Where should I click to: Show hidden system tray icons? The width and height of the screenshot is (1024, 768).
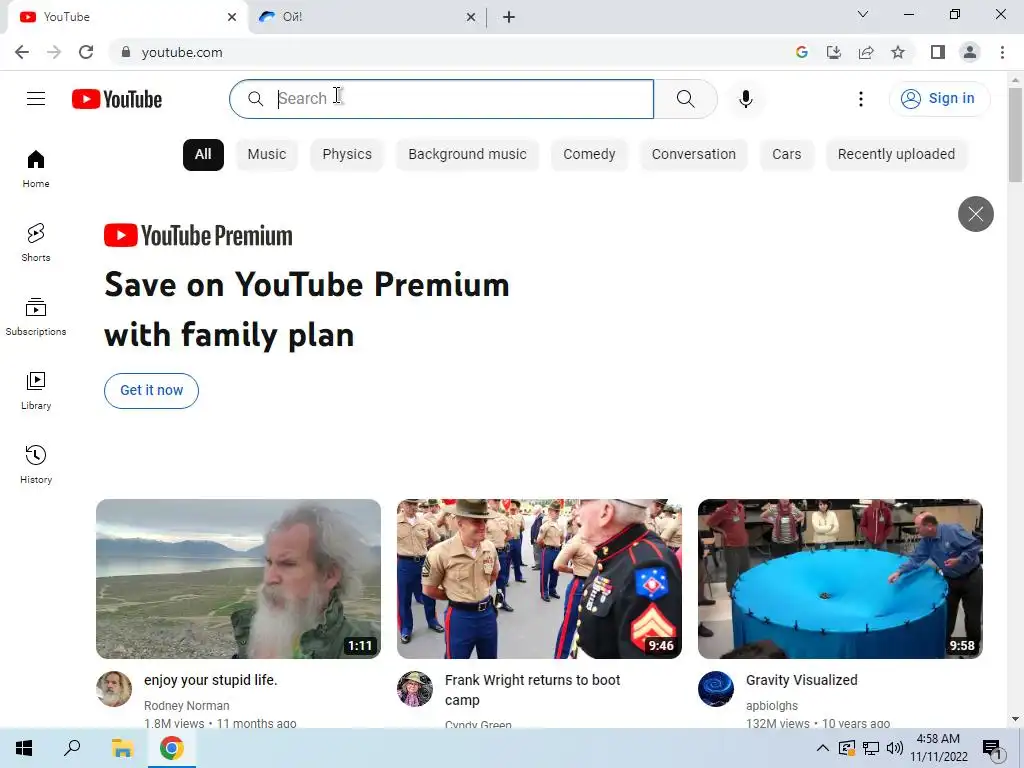(823, 748)
